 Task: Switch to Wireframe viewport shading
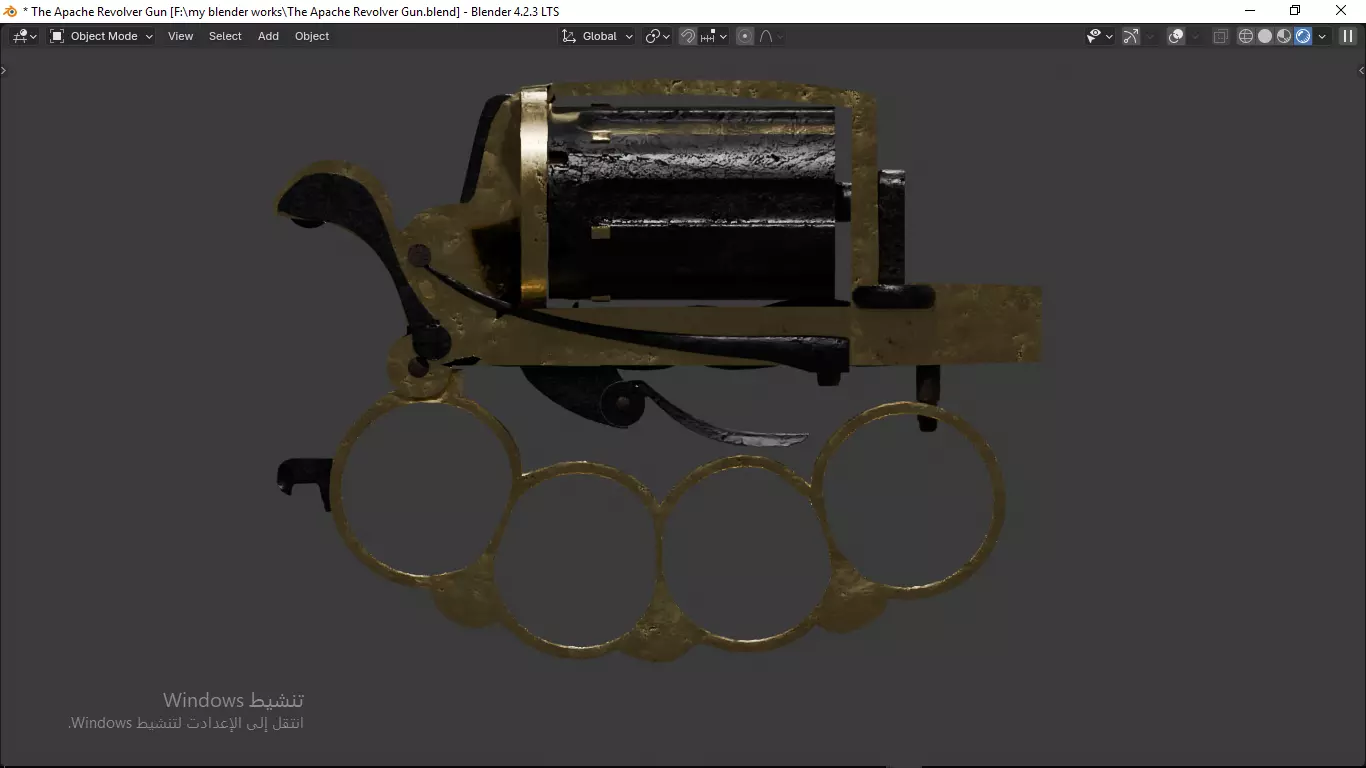point(1246,36)
